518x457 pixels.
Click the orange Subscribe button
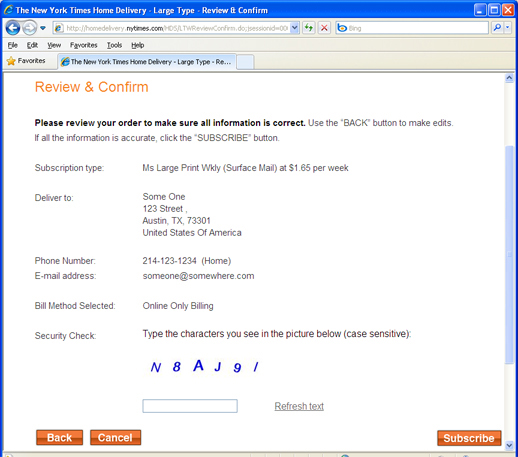tap(469, 438)
